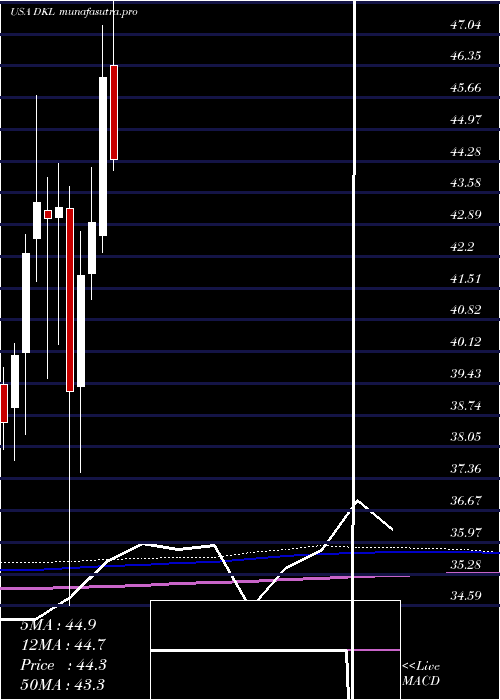
Task: Click the 46.35 price axis label
Action: tap(466, 56)
